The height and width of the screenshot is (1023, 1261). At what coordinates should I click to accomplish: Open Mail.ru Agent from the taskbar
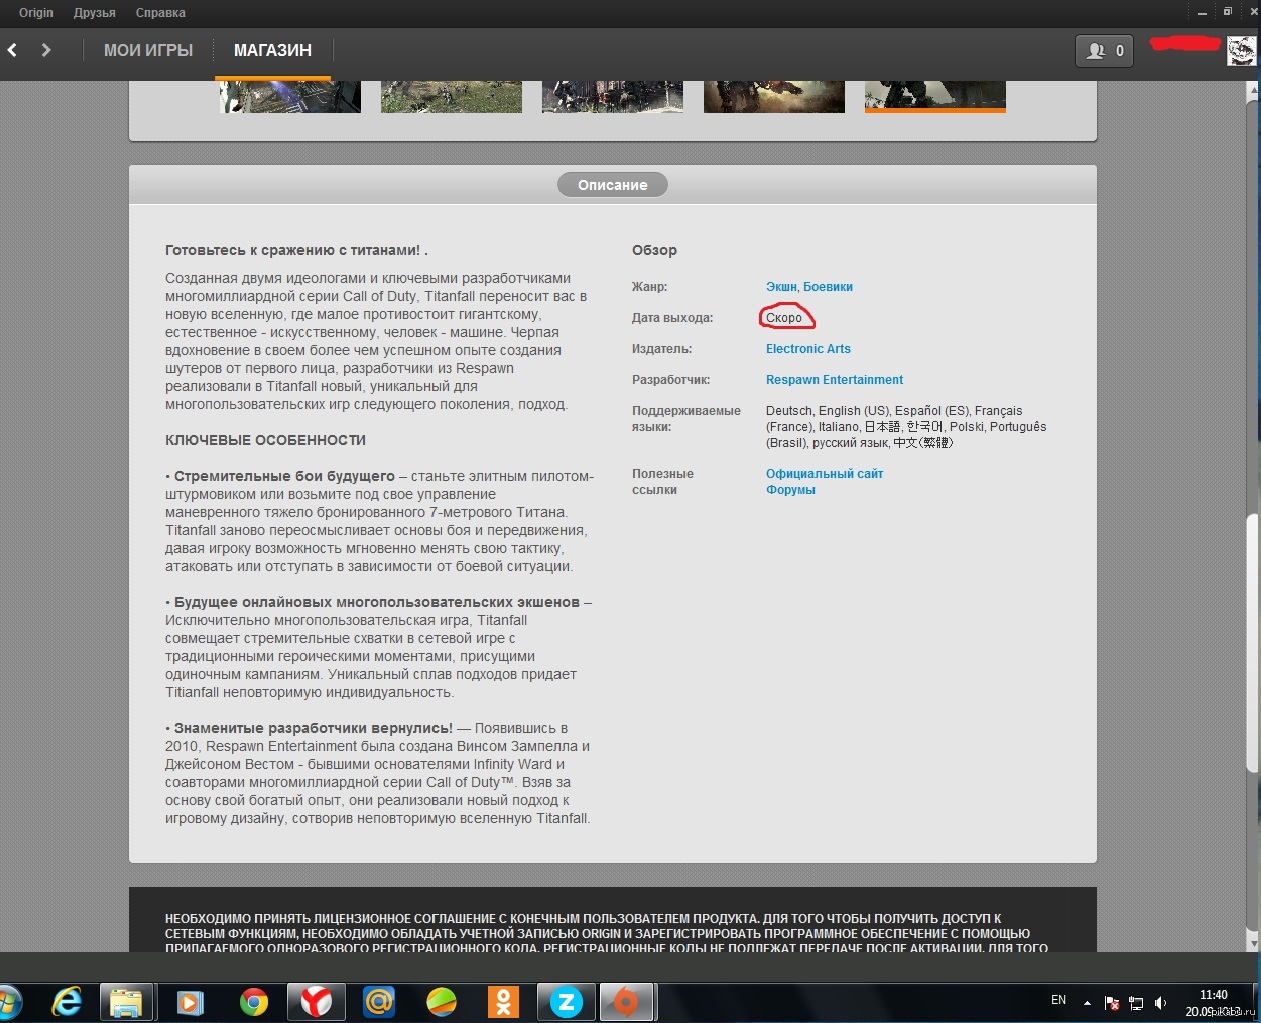(378, 1001)
